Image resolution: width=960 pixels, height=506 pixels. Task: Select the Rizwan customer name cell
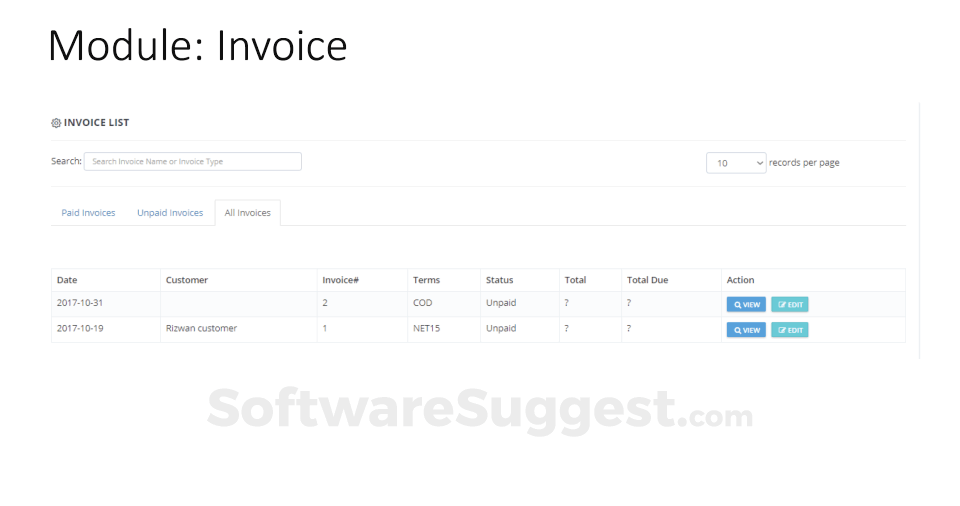201,328
